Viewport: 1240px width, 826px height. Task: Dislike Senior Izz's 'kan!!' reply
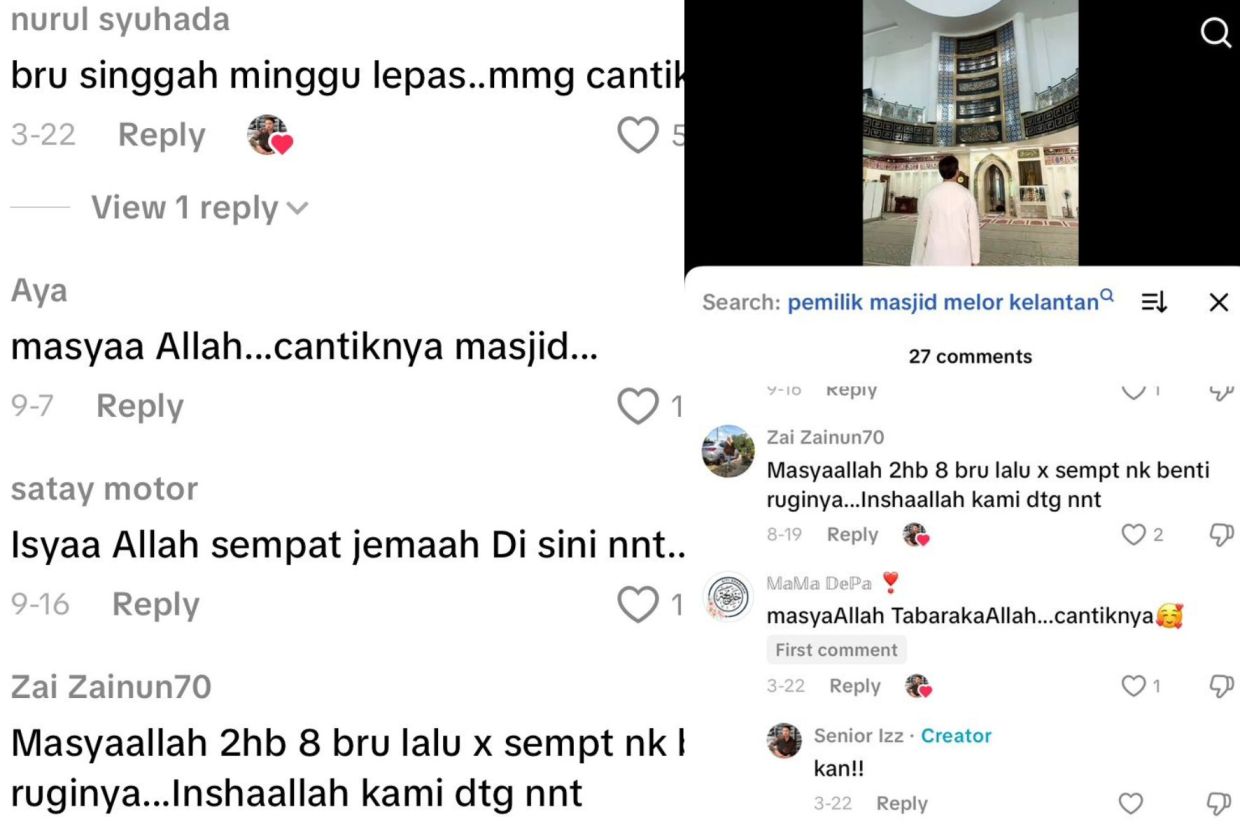coord(1220,803)
